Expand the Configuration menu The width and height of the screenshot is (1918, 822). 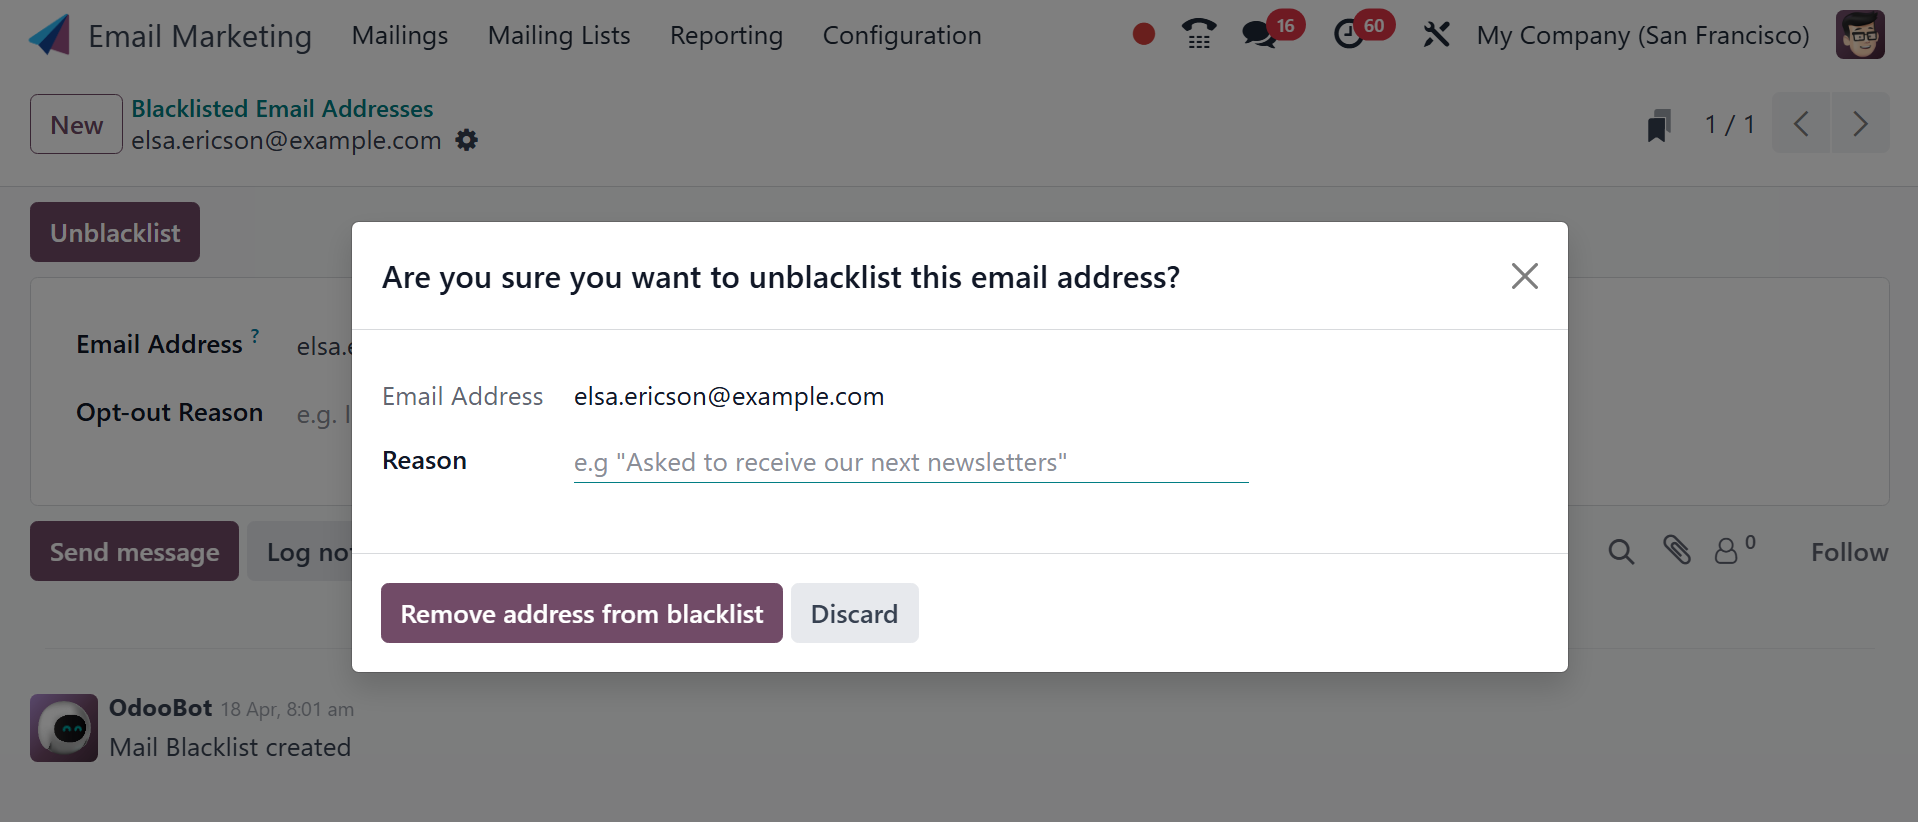click(x=902, y=36)
